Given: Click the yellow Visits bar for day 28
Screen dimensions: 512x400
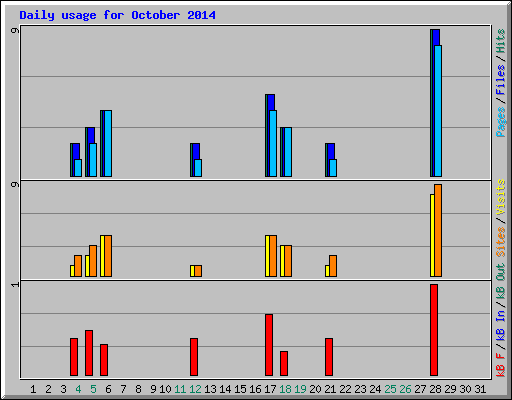Looking at the screenshot, I should click(432, 235).
